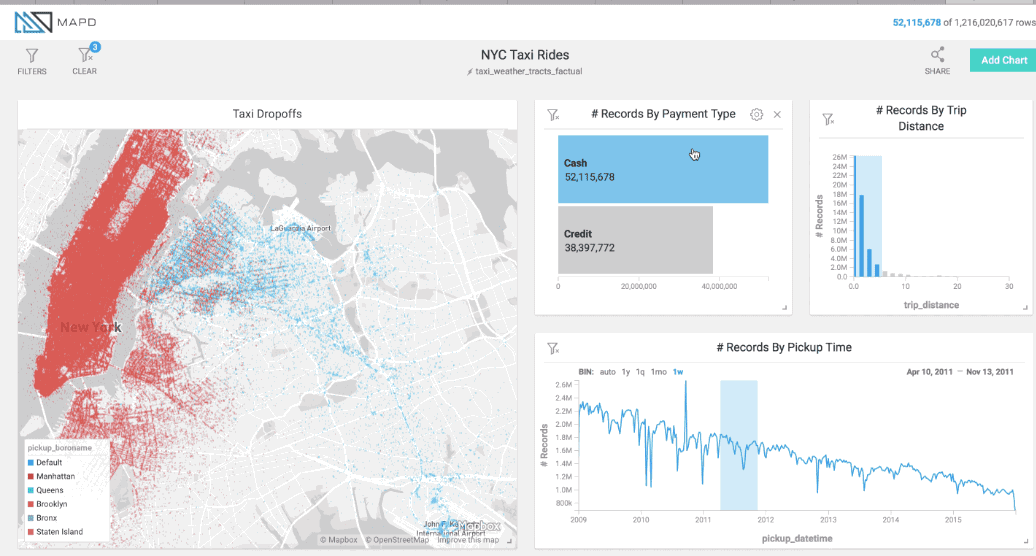Clear filter on Trip Distance chart

[828, 119]
